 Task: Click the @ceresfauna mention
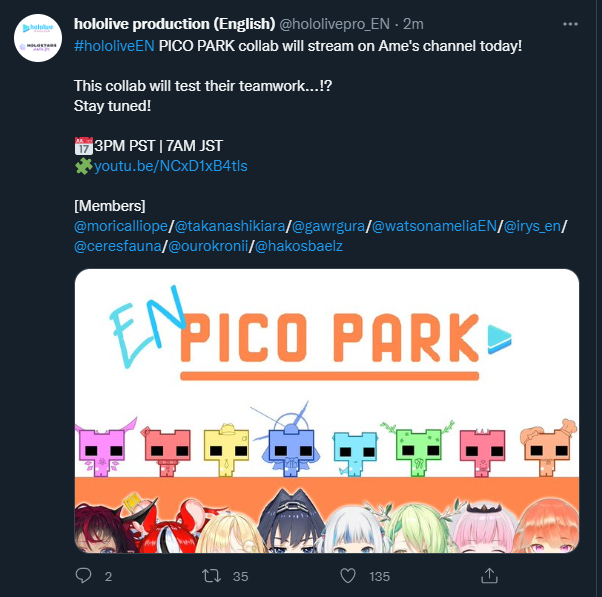pos(117,246)
